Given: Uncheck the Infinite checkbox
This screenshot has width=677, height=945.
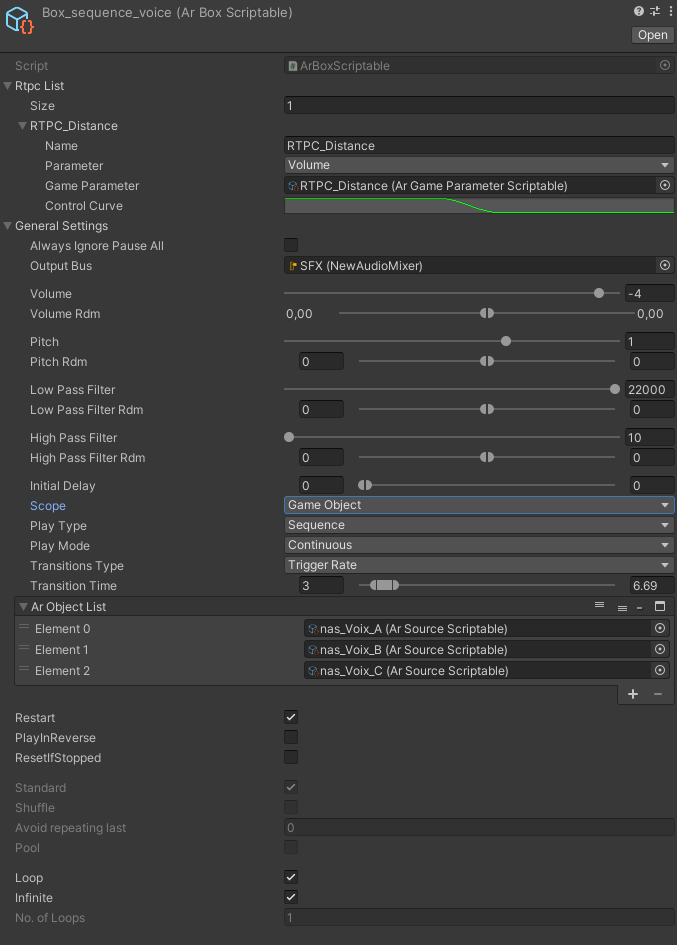Looking at the screenshot, I should 291,897.
